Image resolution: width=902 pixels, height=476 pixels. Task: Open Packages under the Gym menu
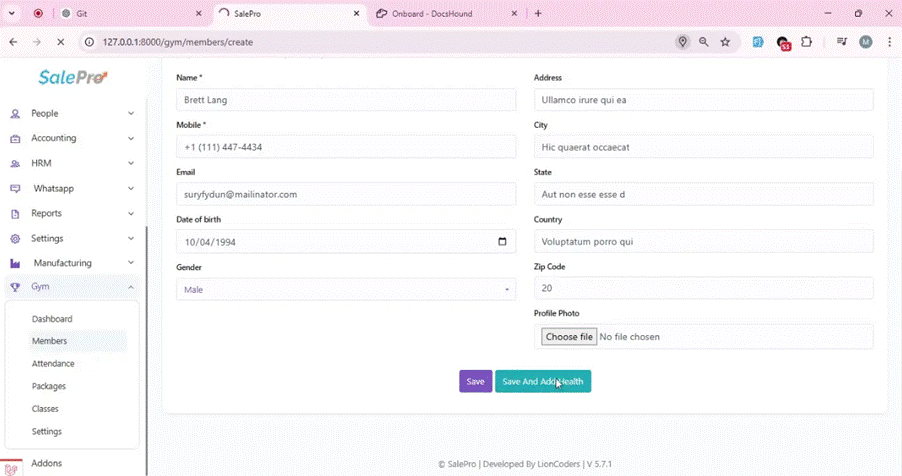point(49,386)
